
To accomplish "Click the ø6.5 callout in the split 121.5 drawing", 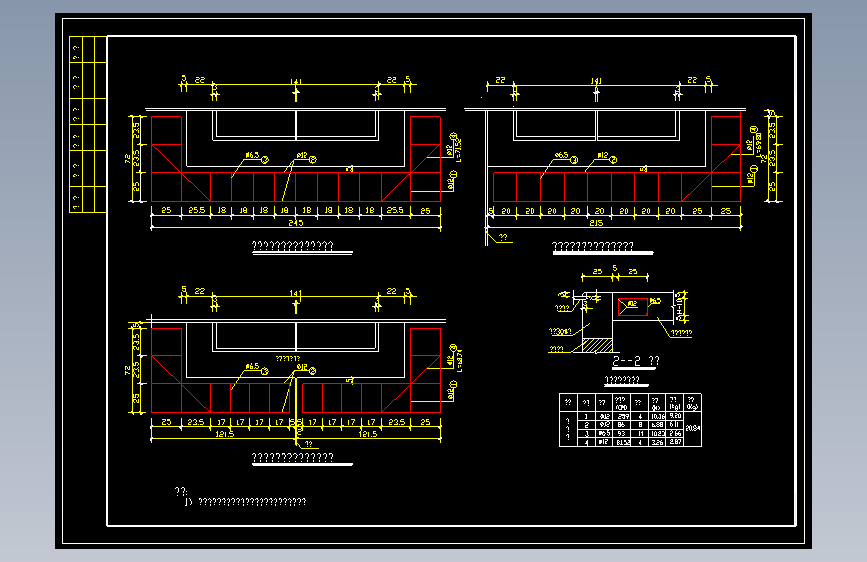I will [x=252, y=367].
